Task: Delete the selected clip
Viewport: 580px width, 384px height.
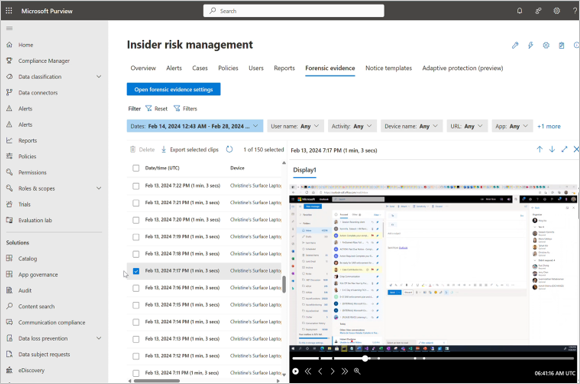Action: coord(142,149)
